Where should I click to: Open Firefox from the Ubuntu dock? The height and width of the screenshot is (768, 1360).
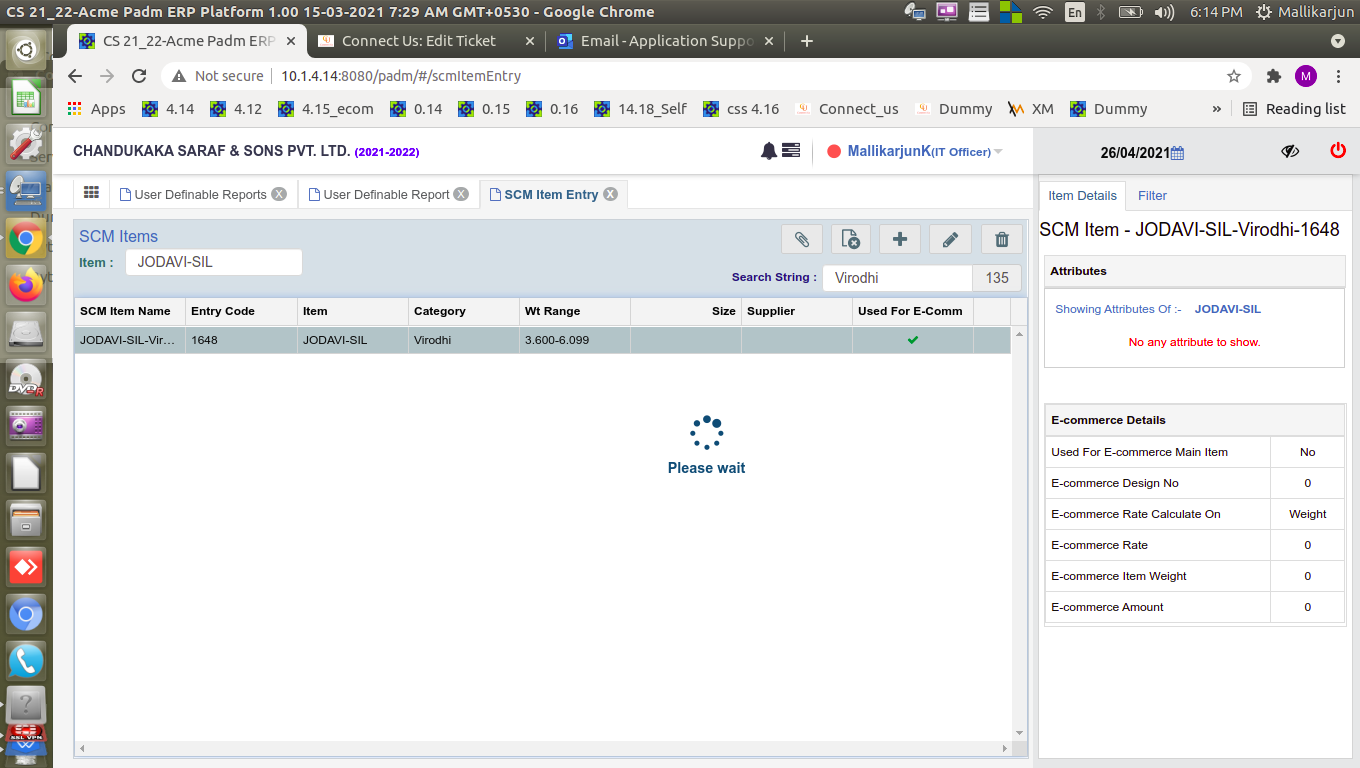27,285
